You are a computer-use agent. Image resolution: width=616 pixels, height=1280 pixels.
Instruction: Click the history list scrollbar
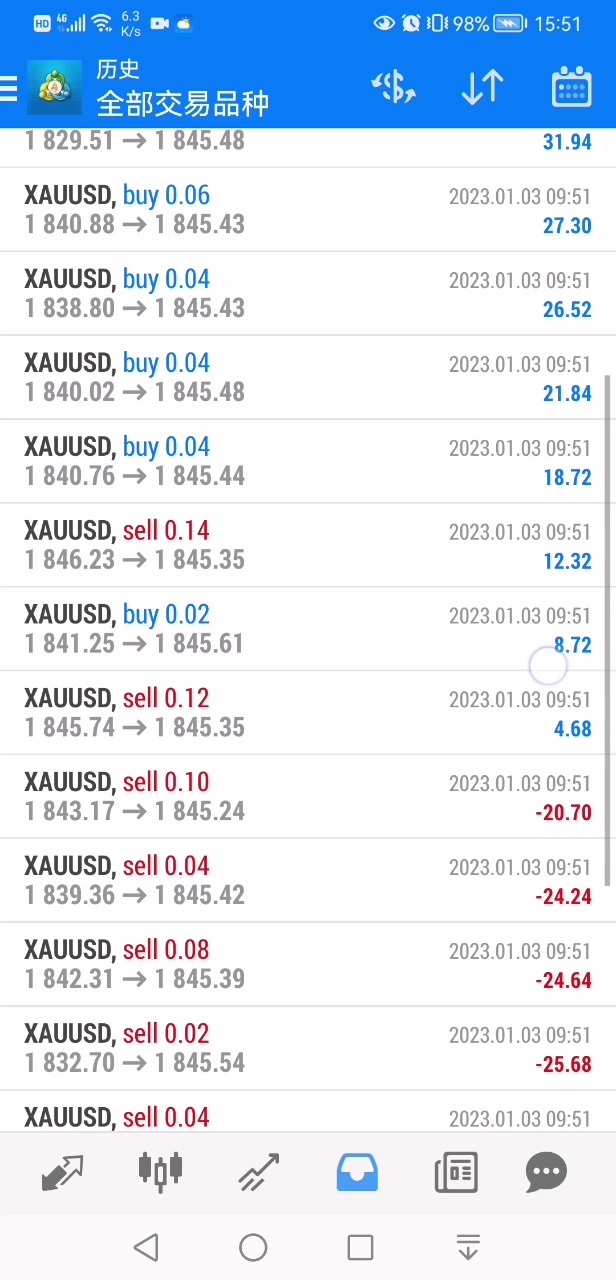609,630
